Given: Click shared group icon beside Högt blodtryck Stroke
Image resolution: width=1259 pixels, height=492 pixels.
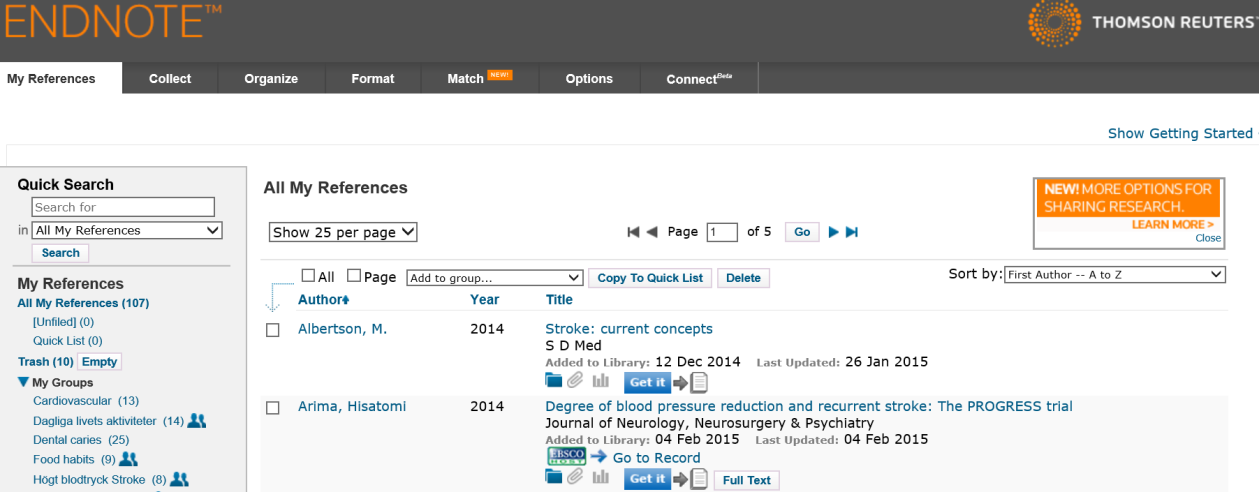Looking at the screenshot, I should pyautogui.click(x=179, y=479).
